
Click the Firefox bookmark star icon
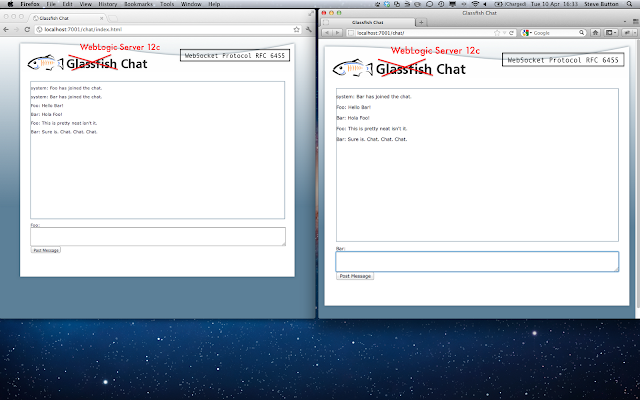(497, 33)
